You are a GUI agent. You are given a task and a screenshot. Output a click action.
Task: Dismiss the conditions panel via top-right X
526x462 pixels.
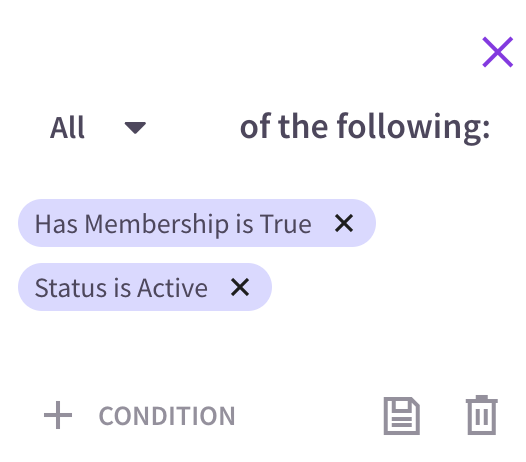tap(497, 52)
